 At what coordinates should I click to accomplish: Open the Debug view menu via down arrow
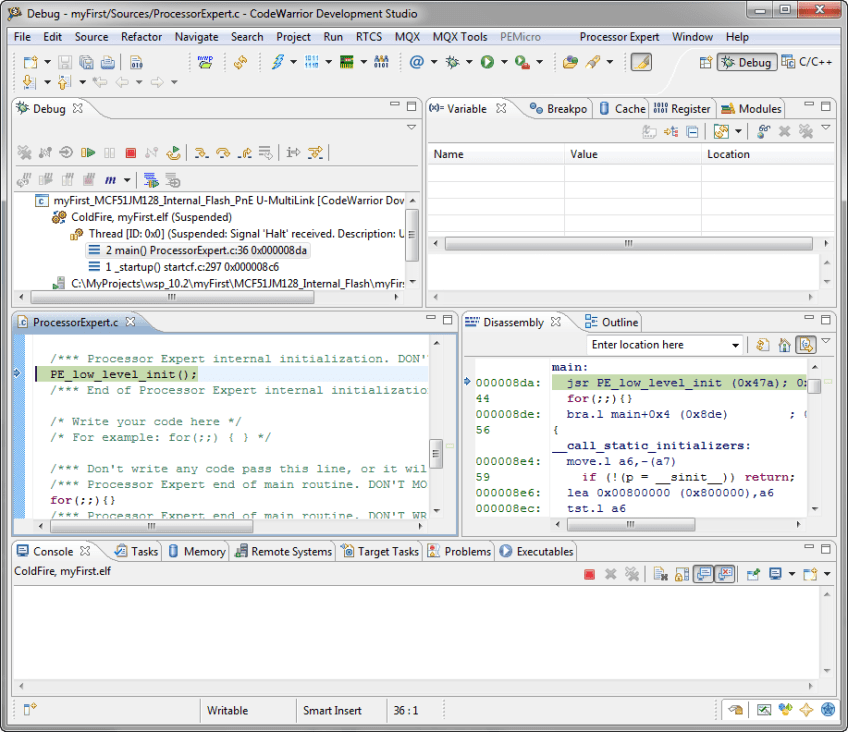click(x=411, y=127)
